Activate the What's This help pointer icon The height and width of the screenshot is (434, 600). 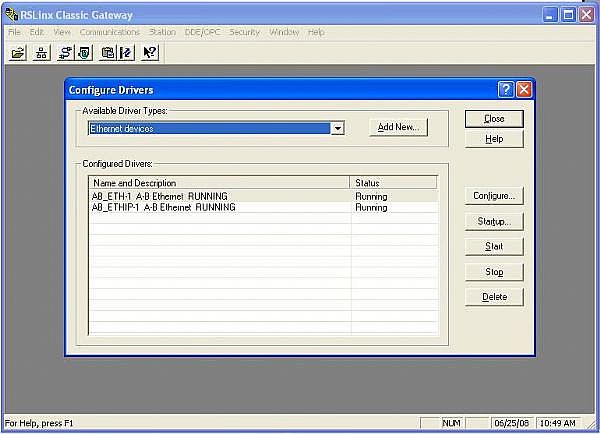pos(150,53)
